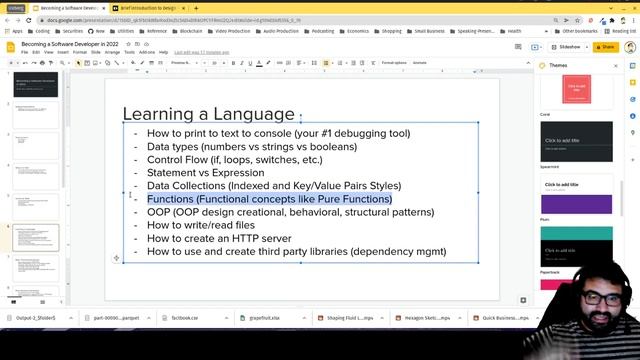Select the text box tool
Viewport: 640px width, 360px height.
[x=87, y=63]
